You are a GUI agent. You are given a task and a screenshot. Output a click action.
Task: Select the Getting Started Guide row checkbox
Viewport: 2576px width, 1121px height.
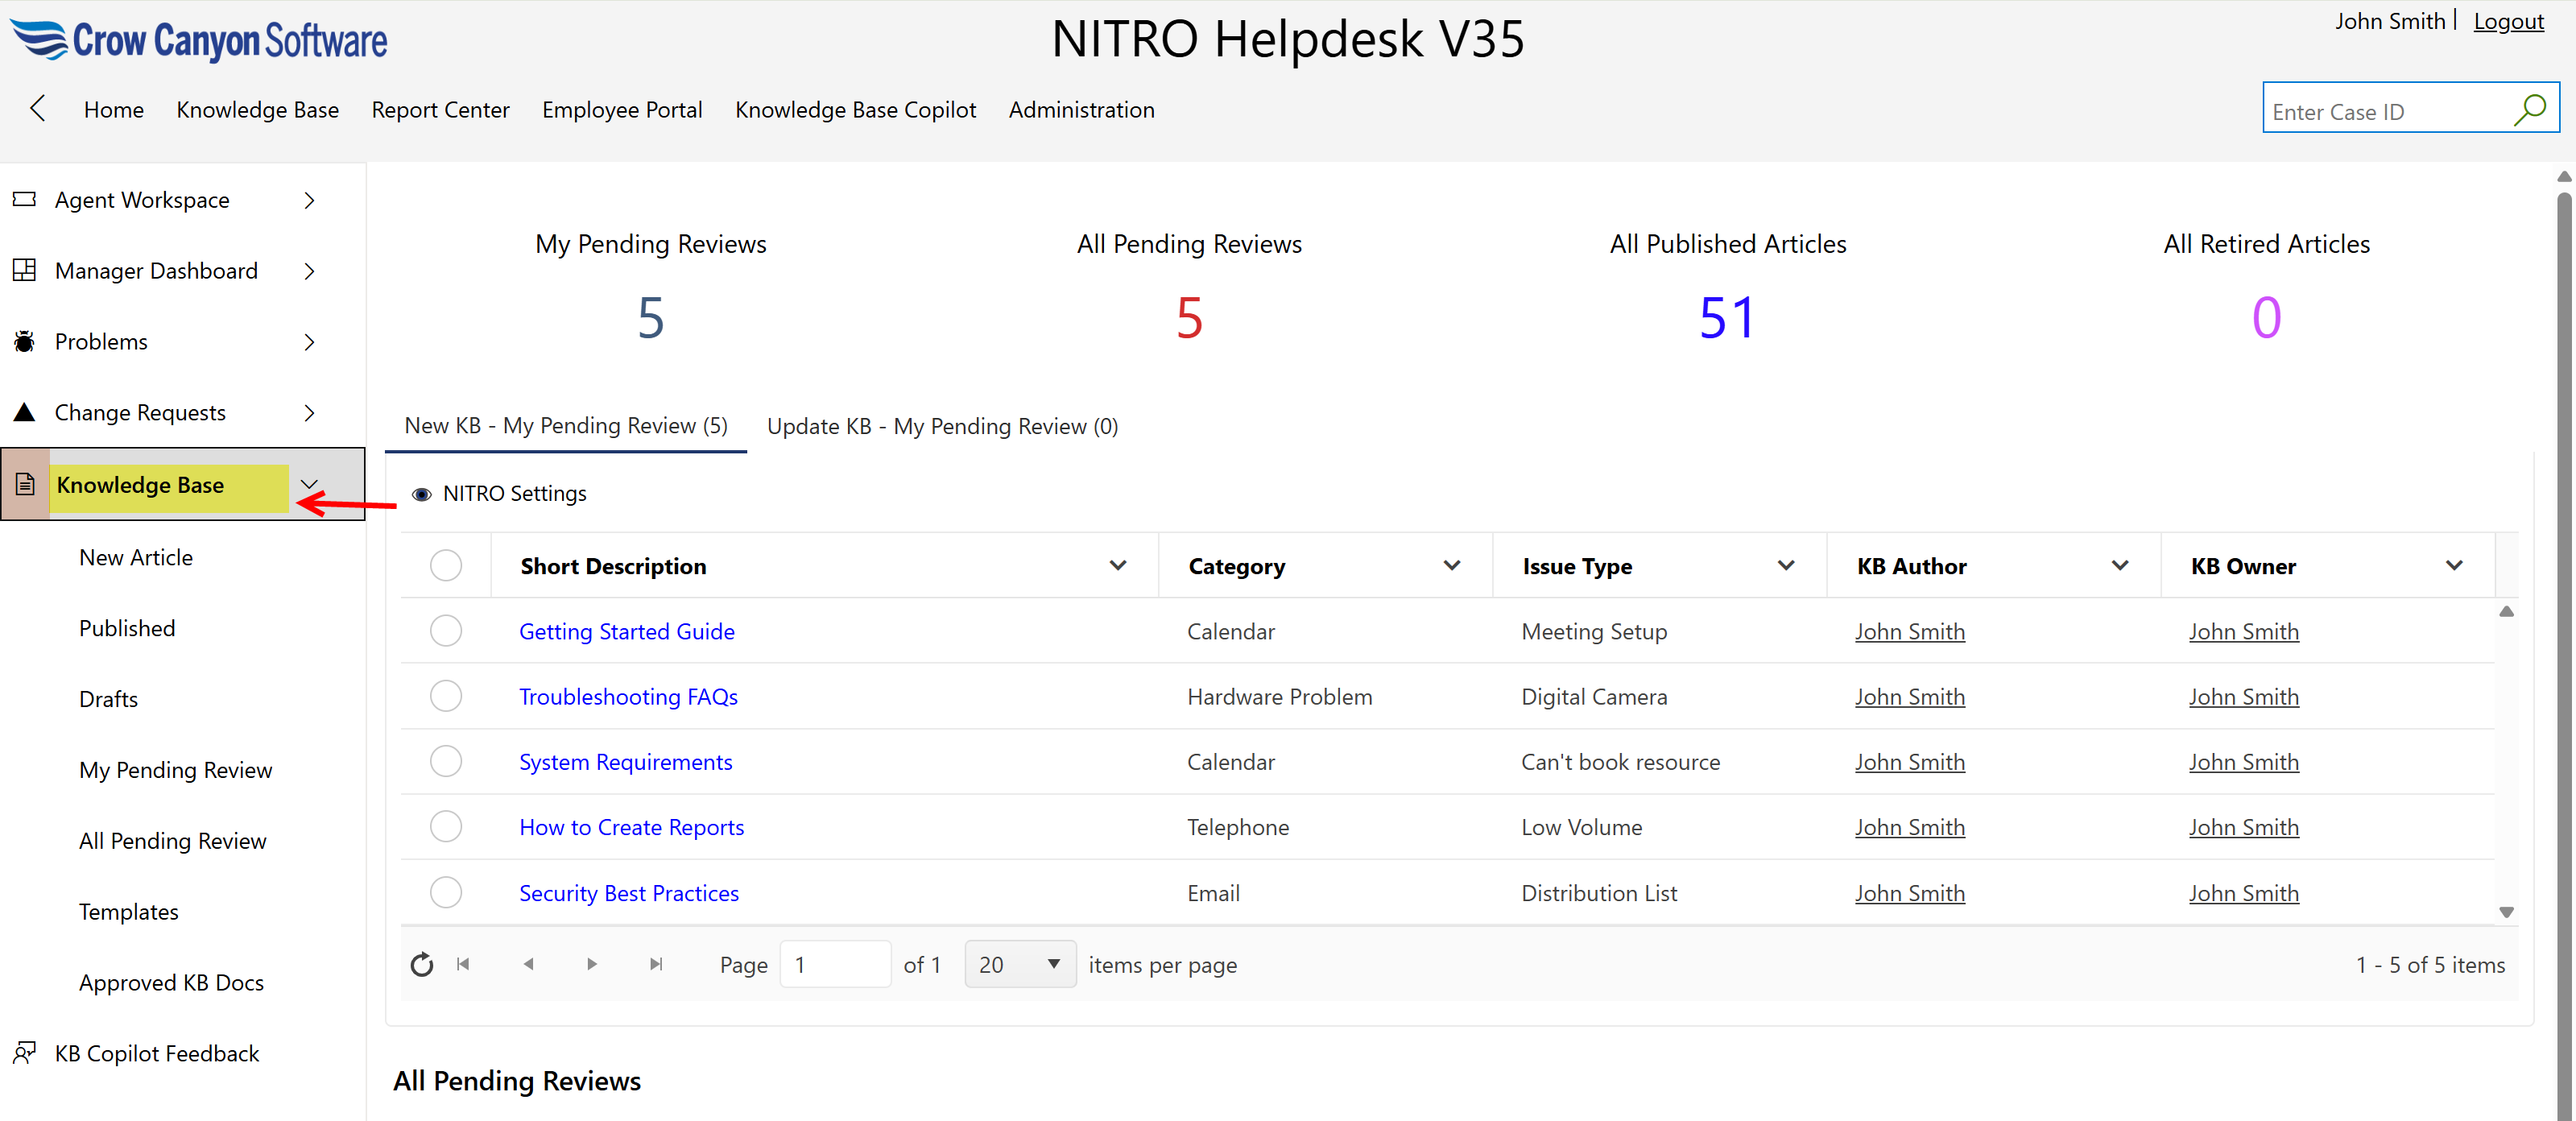click(x=446, y=631)
